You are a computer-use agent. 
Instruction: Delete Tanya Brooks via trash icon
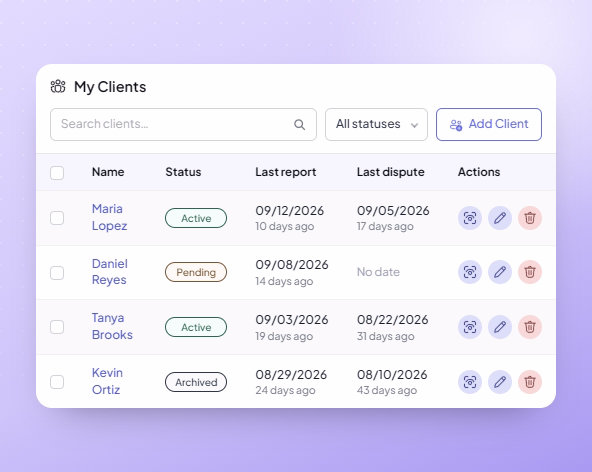point(530,327)
